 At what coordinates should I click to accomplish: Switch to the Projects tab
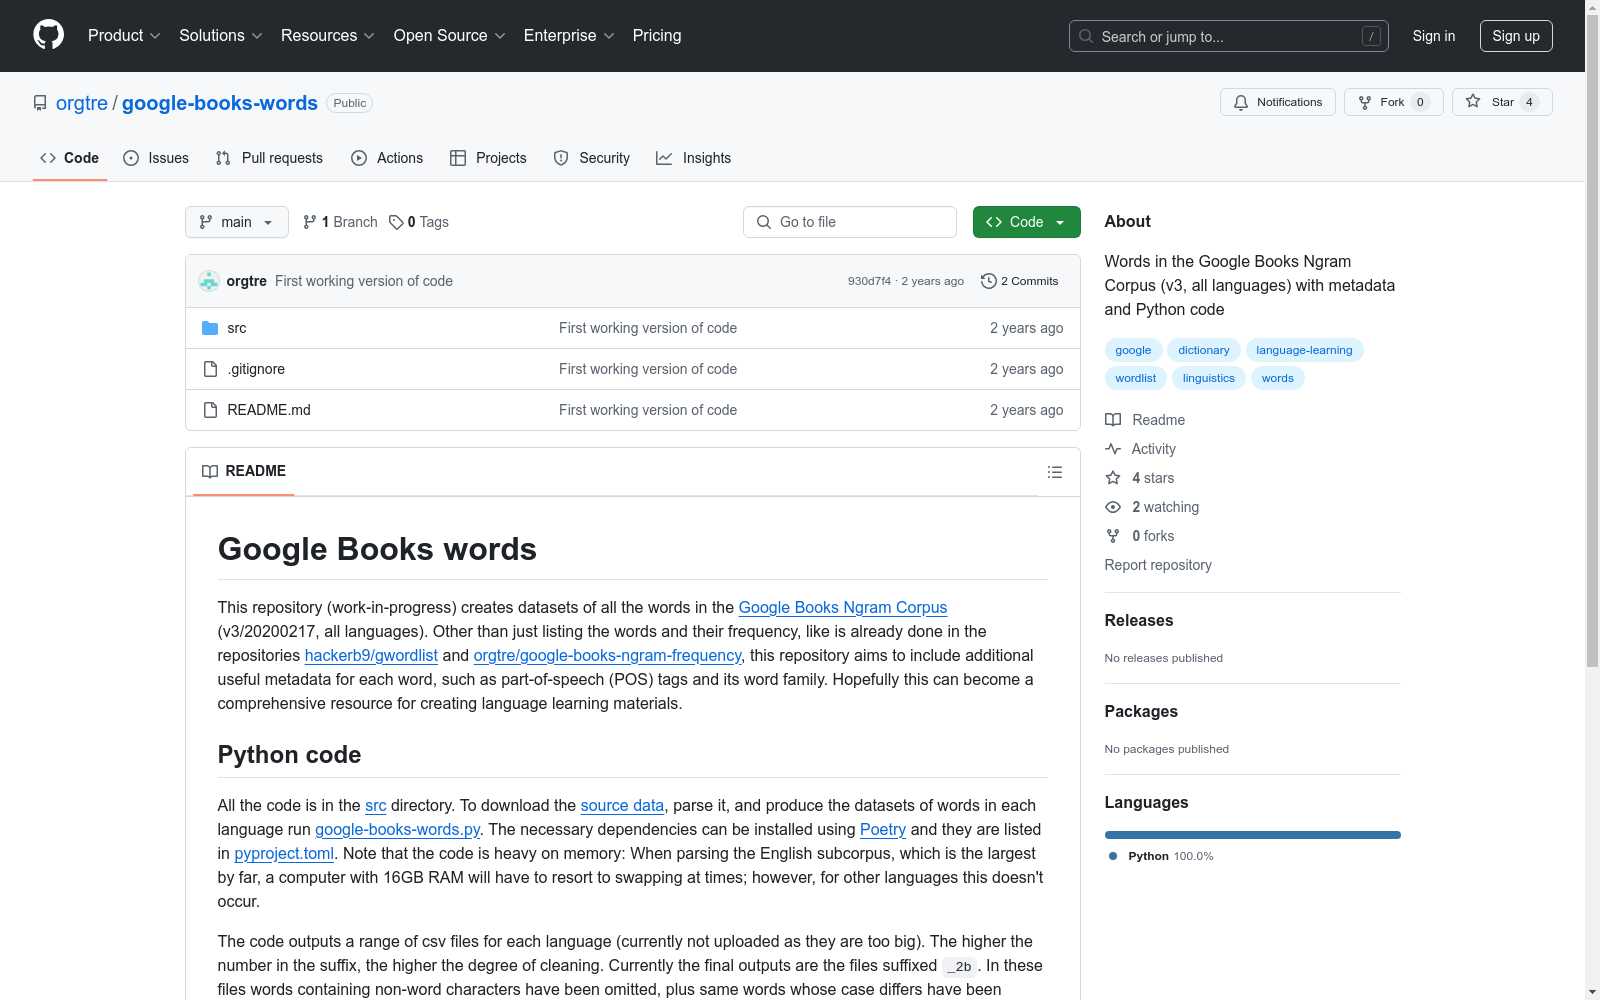[x=488, y=158]
